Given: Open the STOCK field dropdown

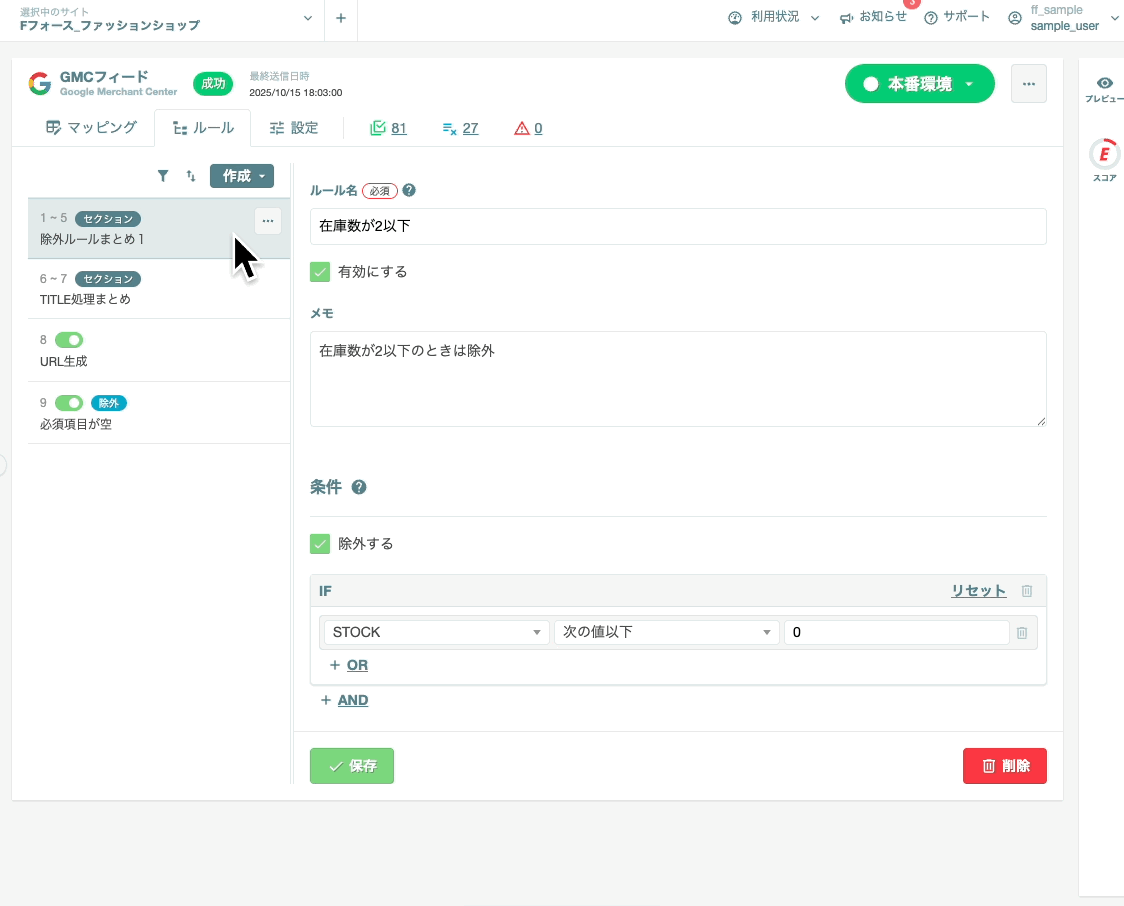Looking at the screenshot, I should point(437,632).
